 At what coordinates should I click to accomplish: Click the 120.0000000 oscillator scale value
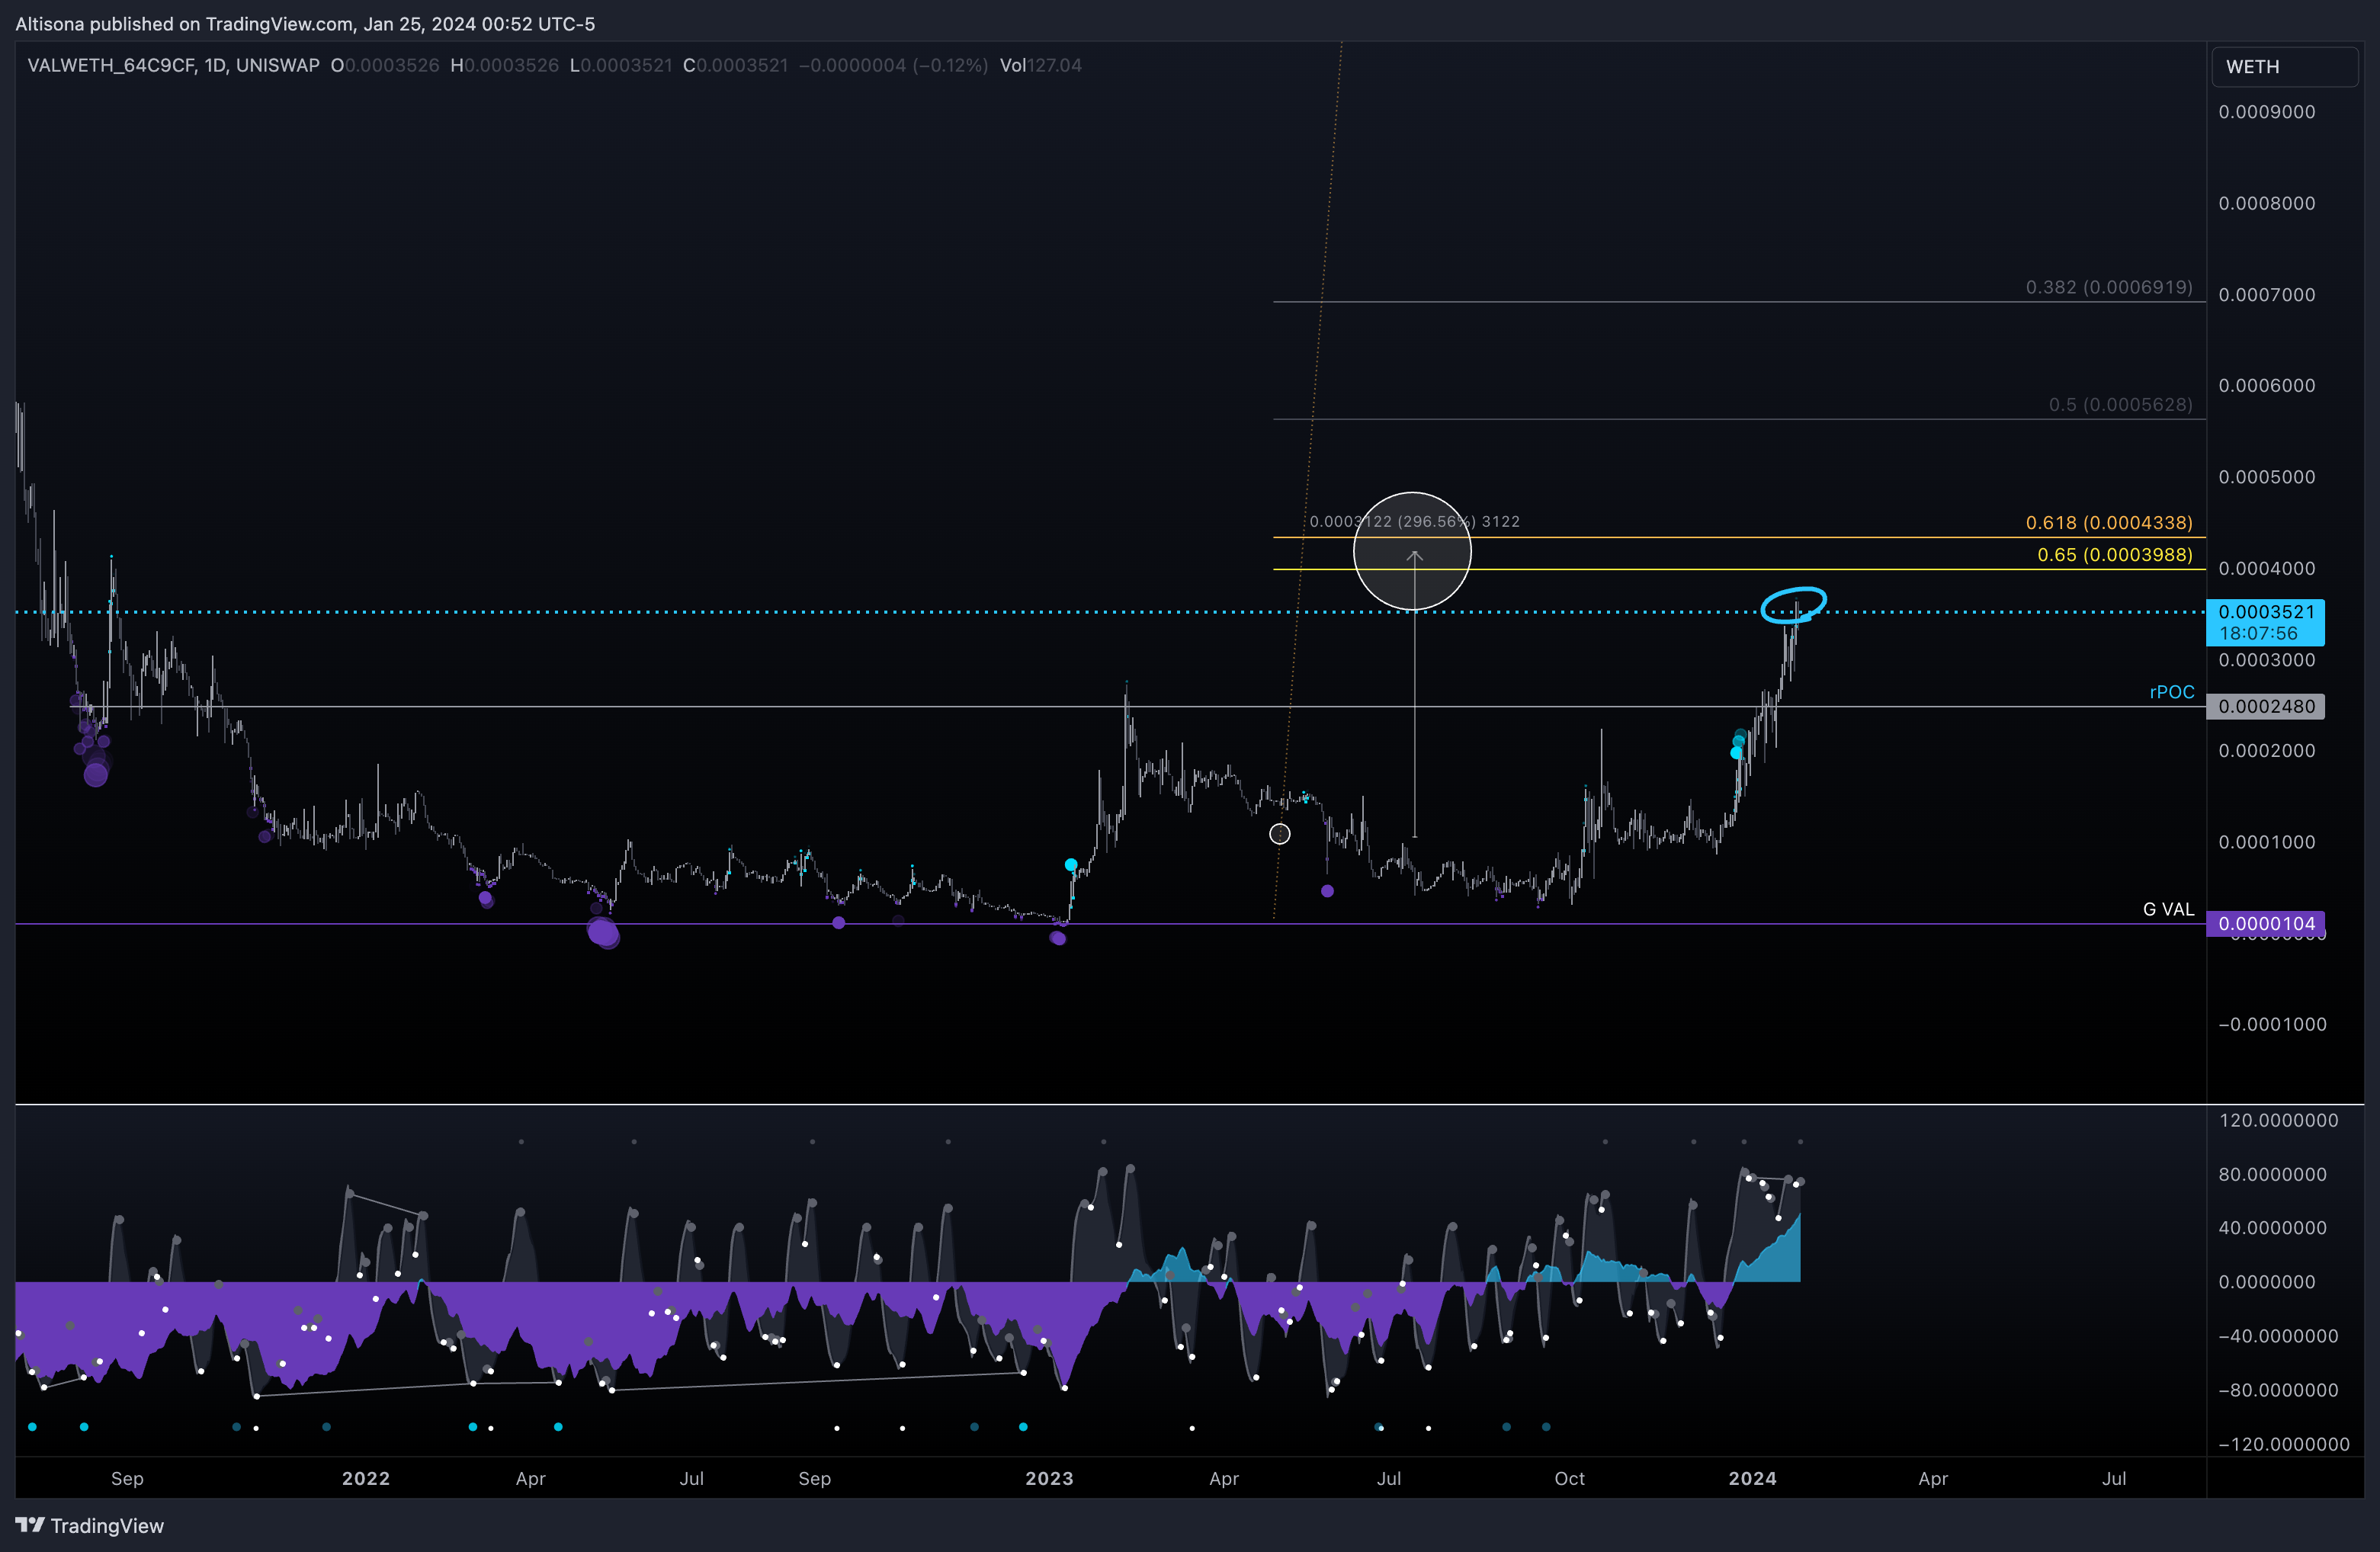pyautogui.click(x=2278, y=1120)
